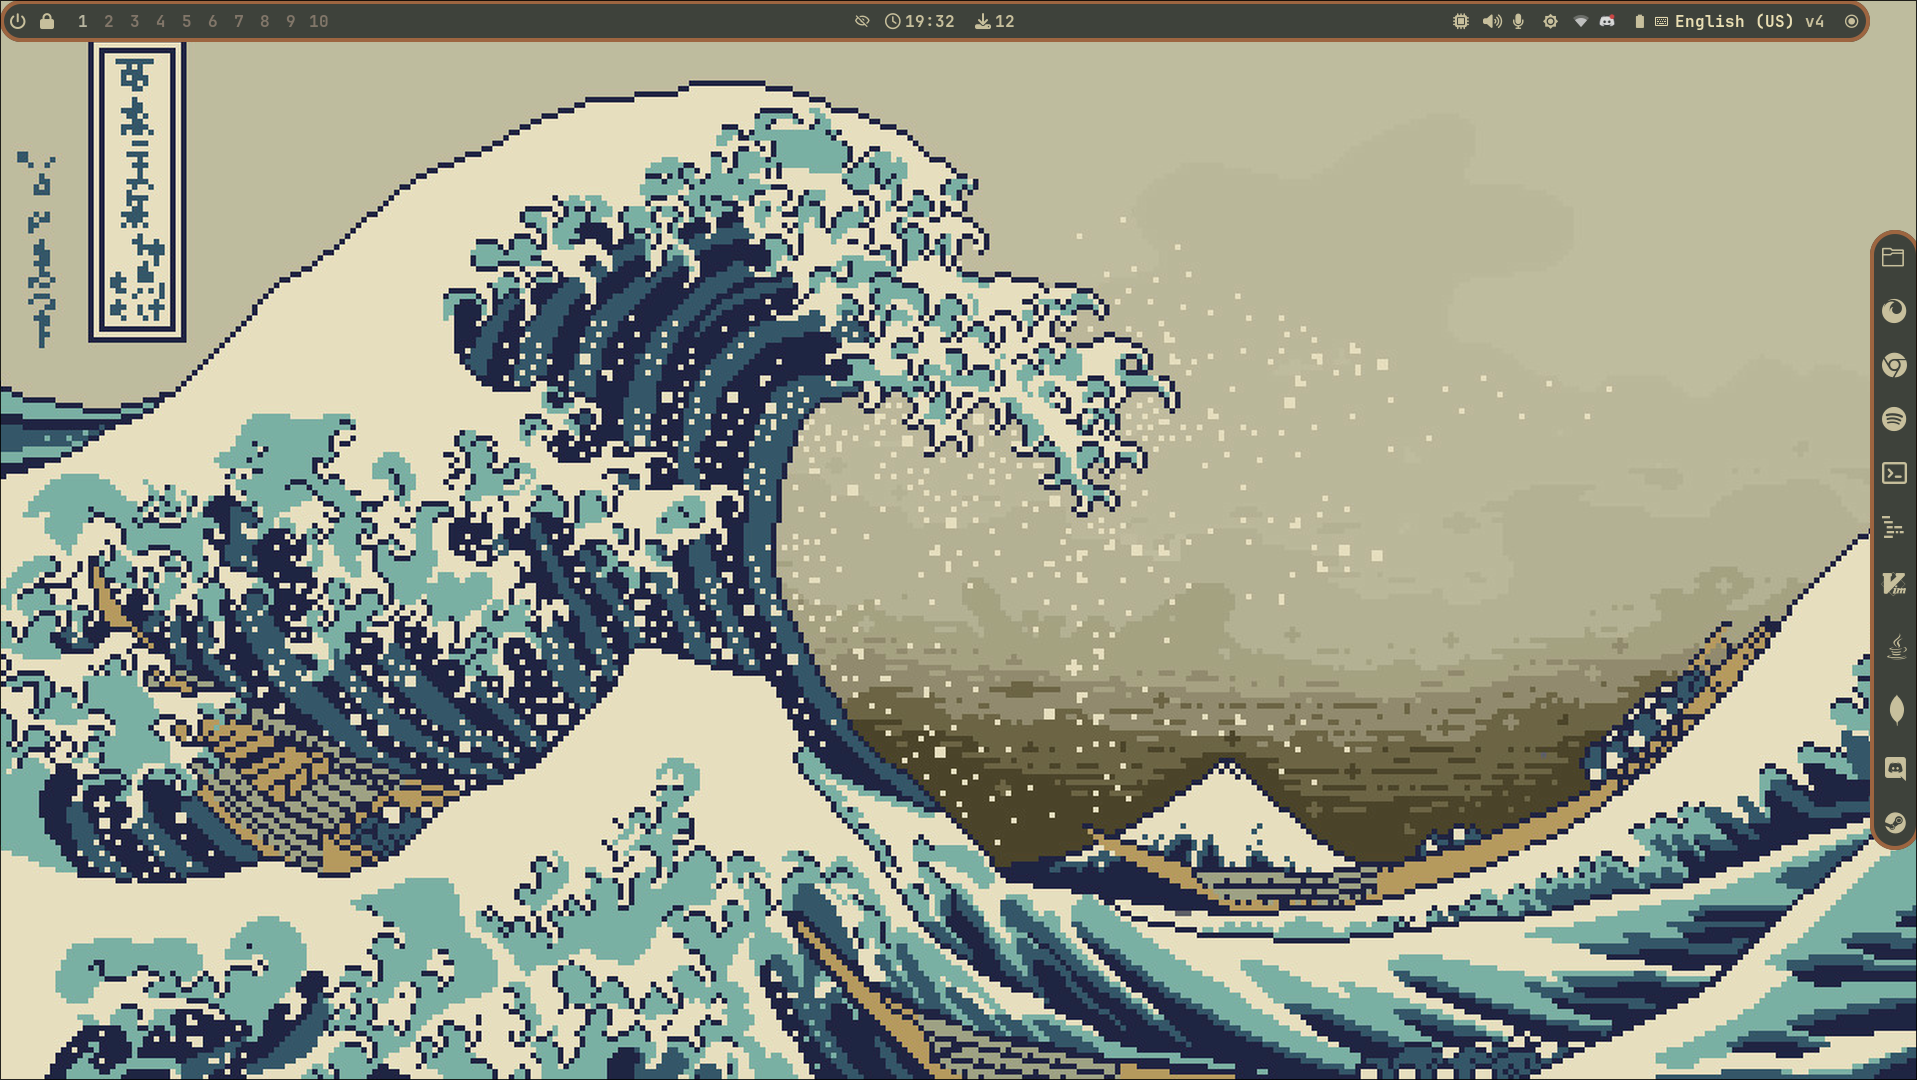1917x1080 pixels.
Task: Switch to workspace 5
Action: [186, 21]
